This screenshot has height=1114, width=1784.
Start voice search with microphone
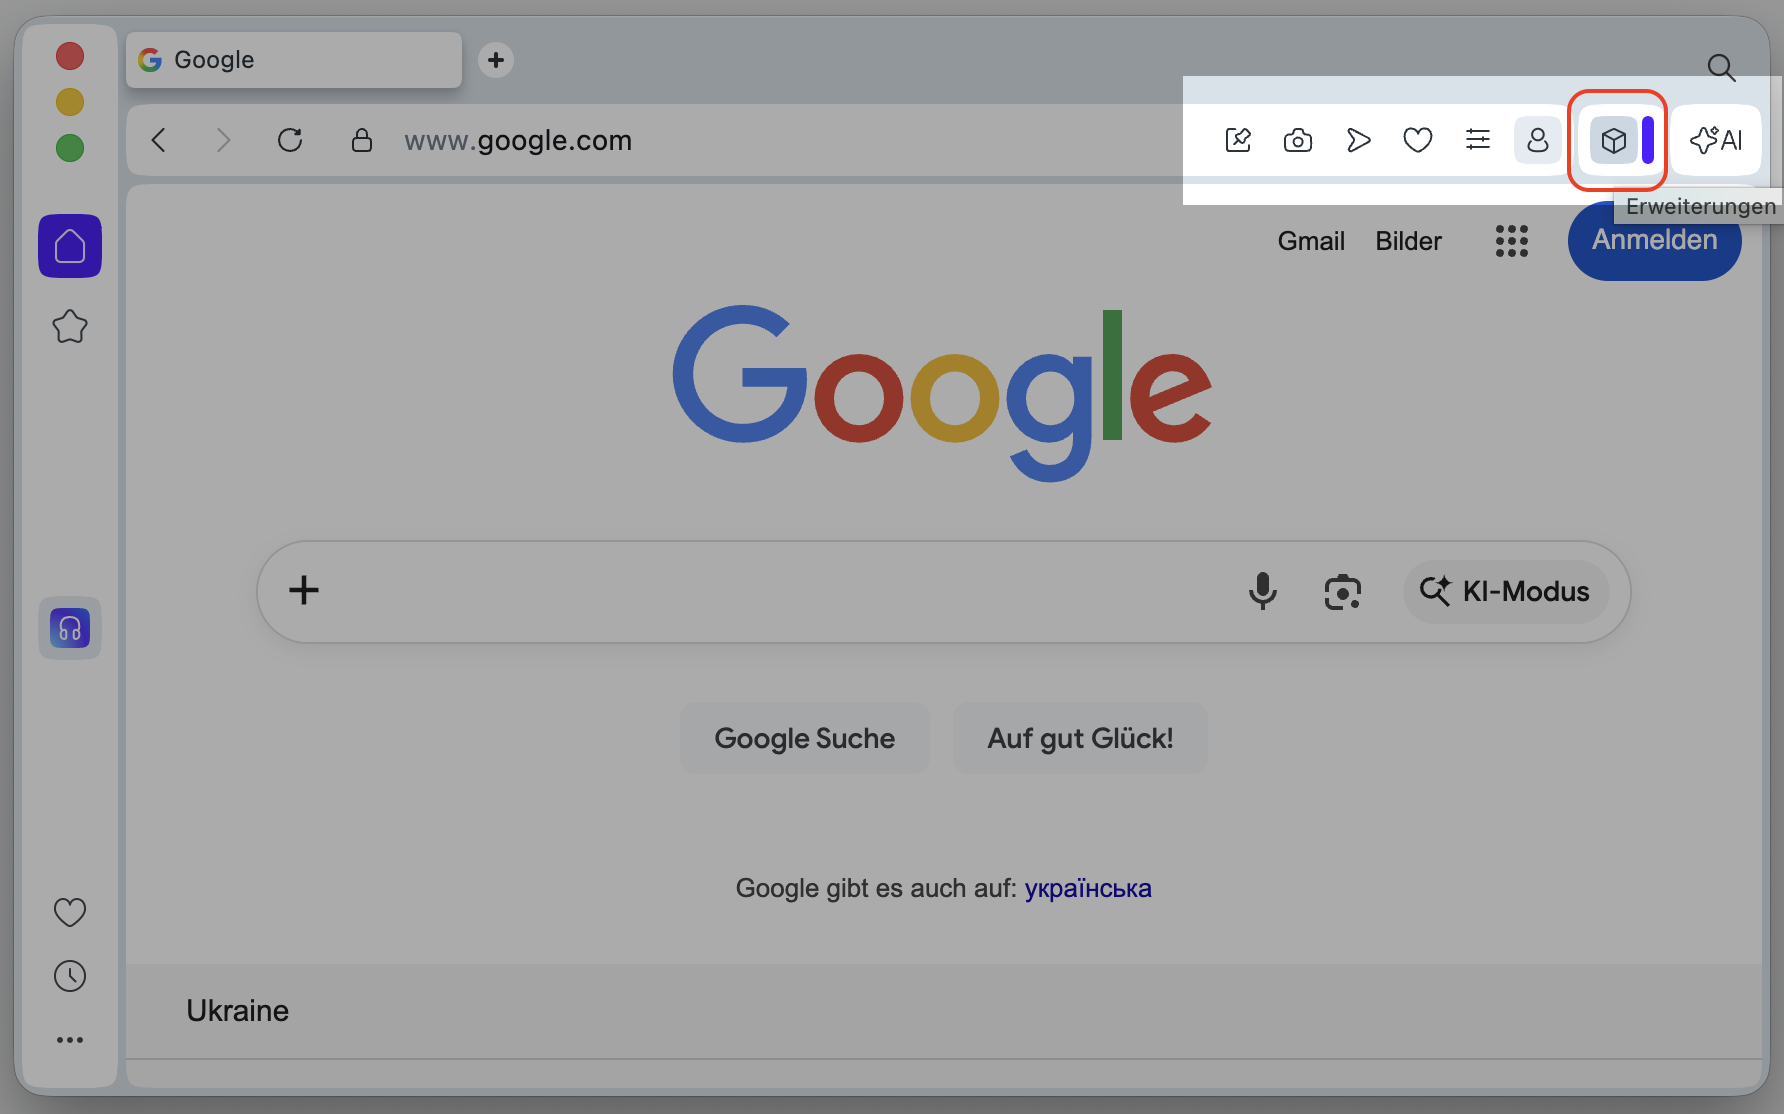1263,591
